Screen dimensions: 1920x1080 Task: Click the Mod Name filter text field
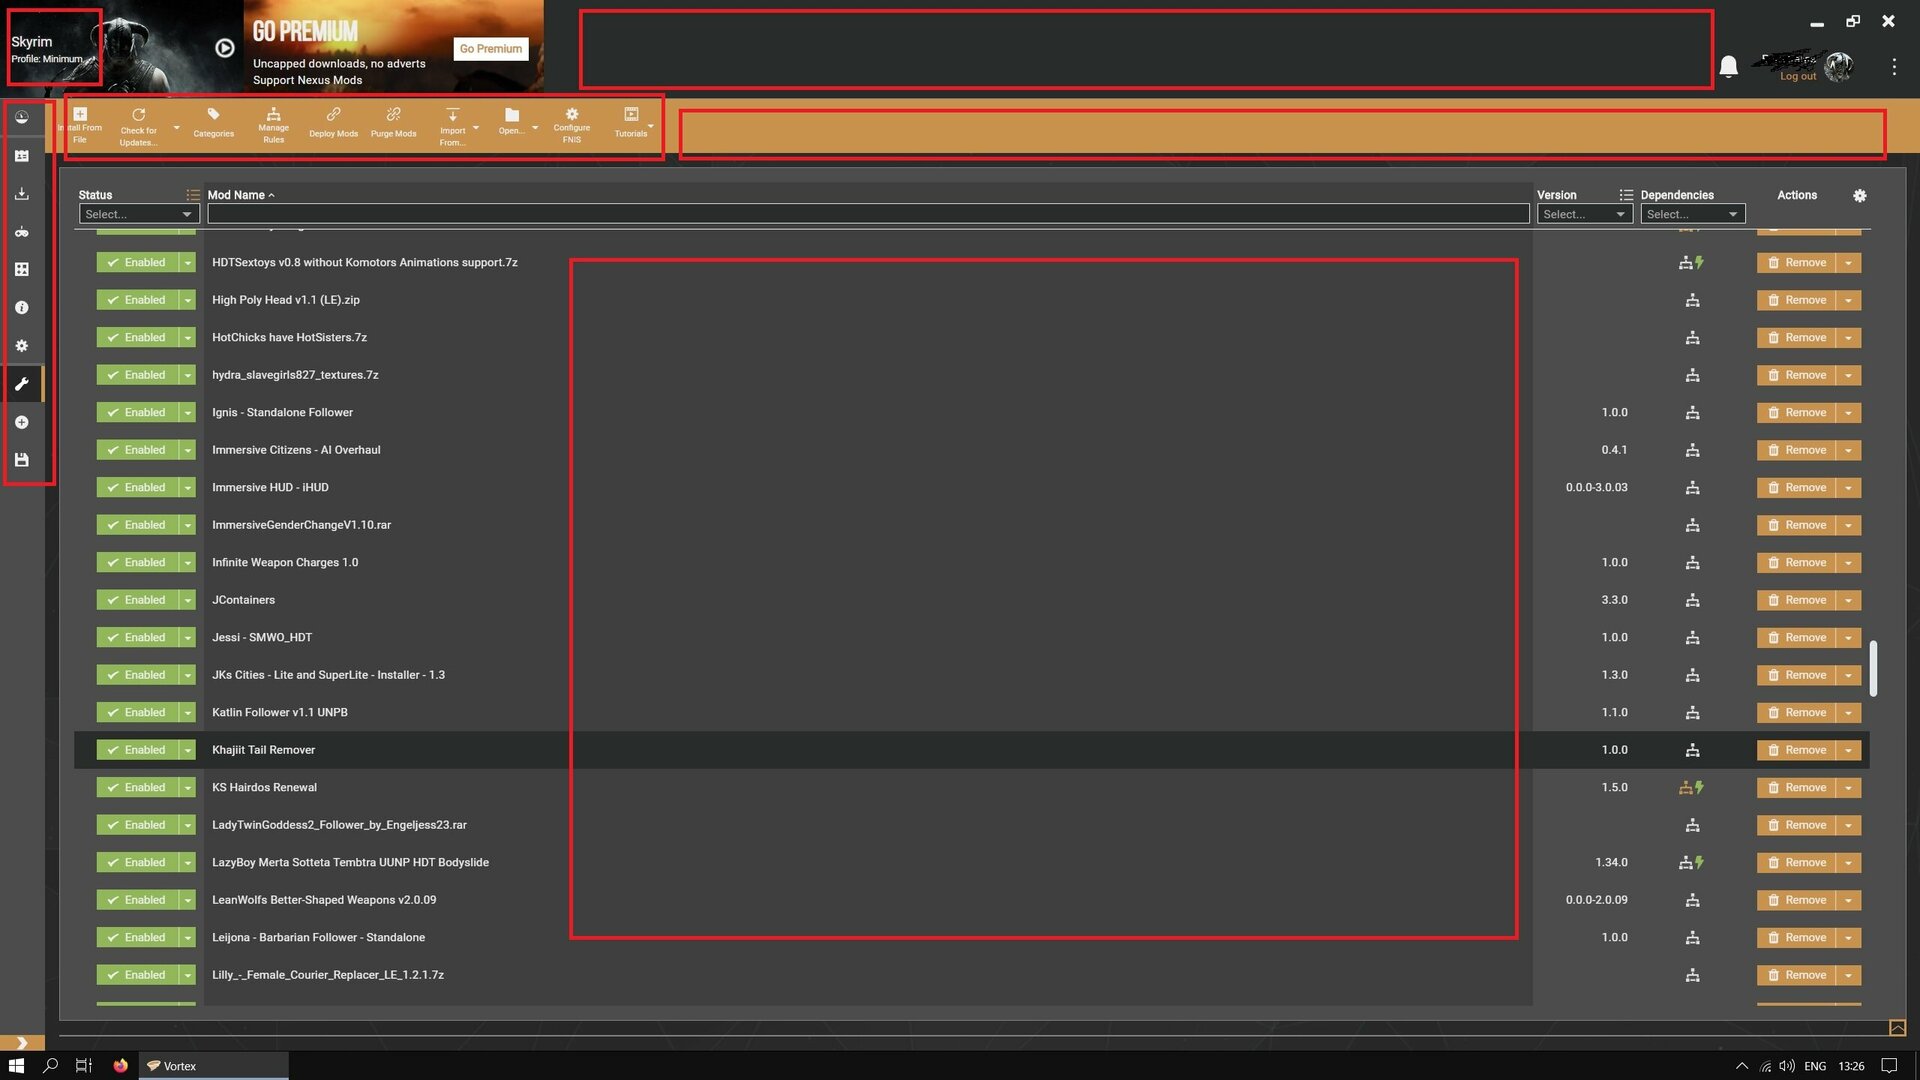(x=868, y=214)
